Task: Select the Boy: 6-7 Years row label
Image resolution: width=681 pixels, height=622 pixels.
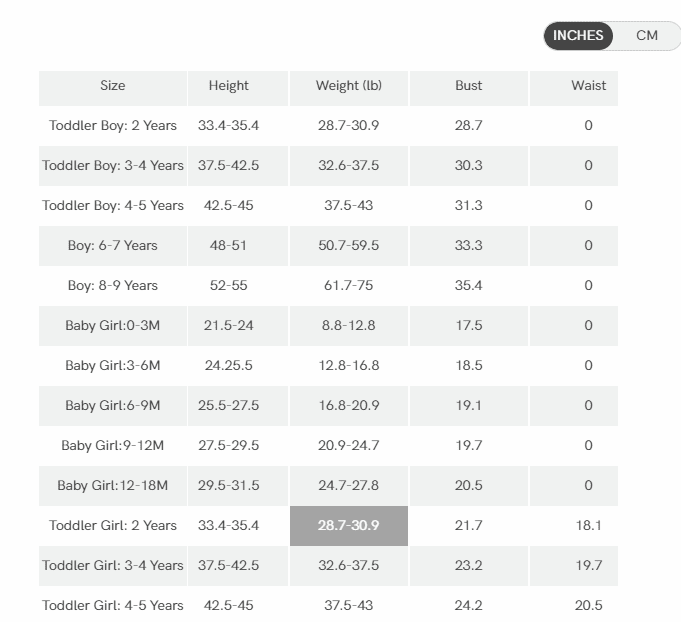Action: point(113,246)
